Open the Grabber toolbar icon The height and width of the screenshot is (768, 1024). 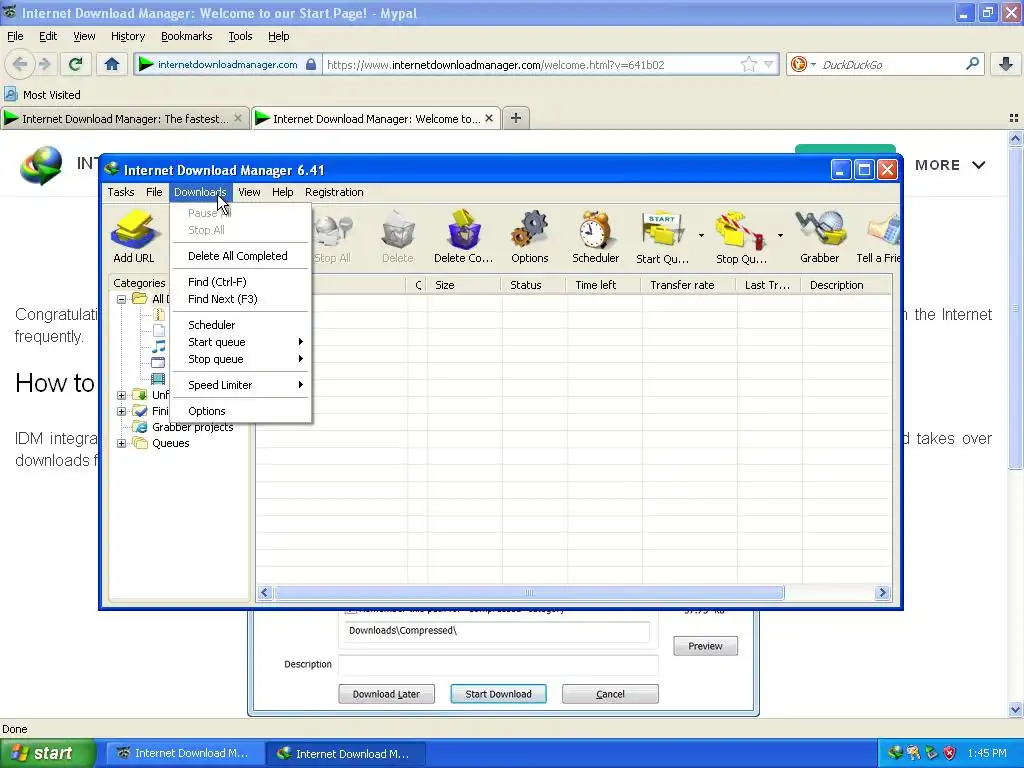click(x=820, y=236)
